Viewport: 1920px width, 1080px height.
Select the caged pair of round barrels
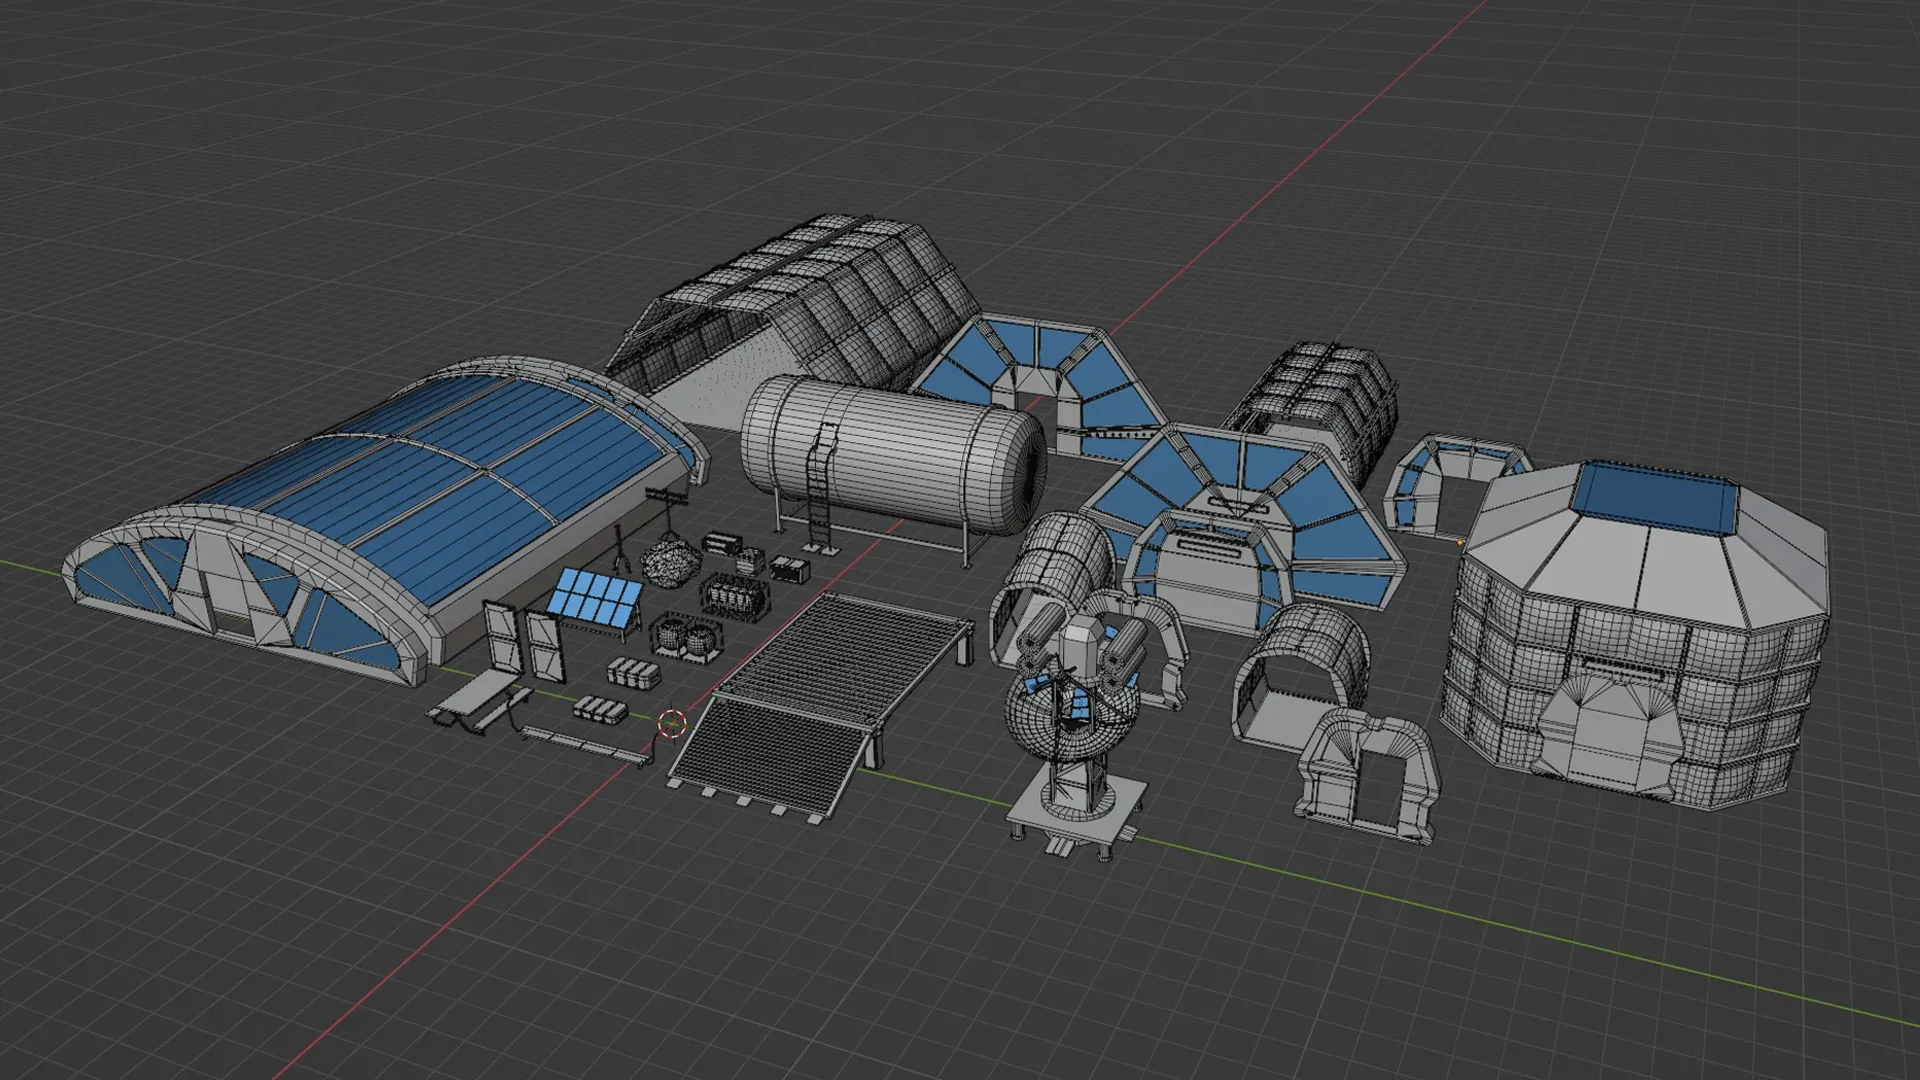pos(685,637)
